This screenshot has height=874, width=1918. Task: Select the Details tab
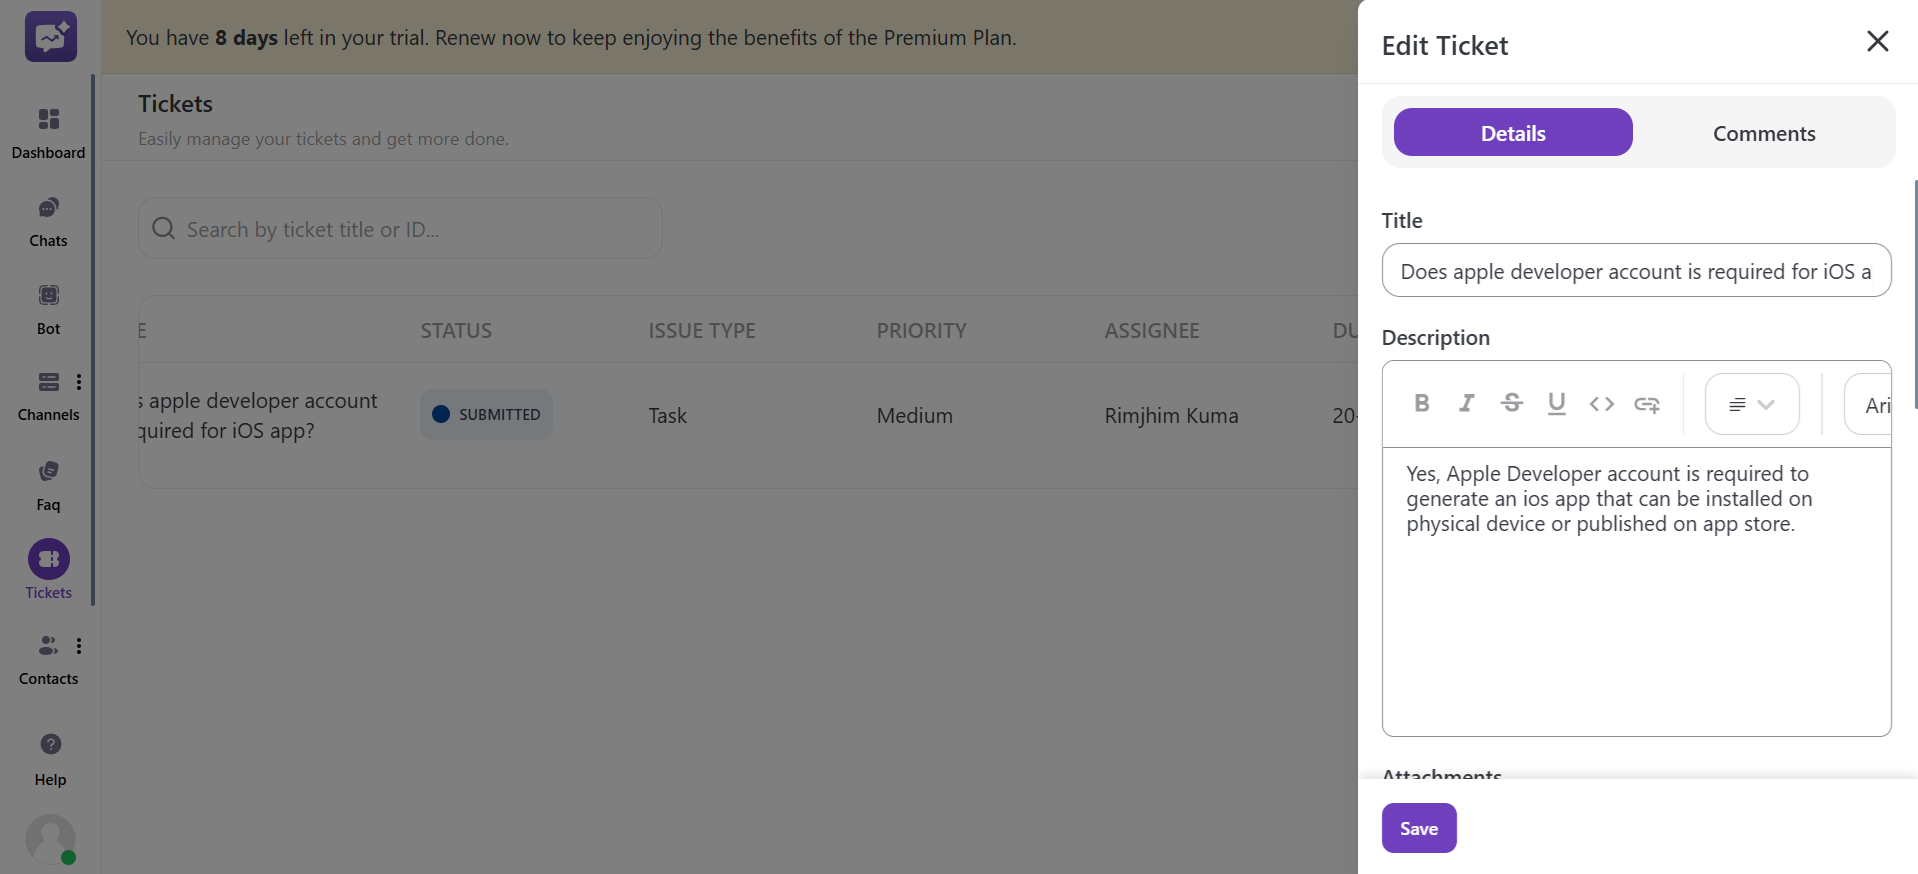click(x=1512, y=133)
